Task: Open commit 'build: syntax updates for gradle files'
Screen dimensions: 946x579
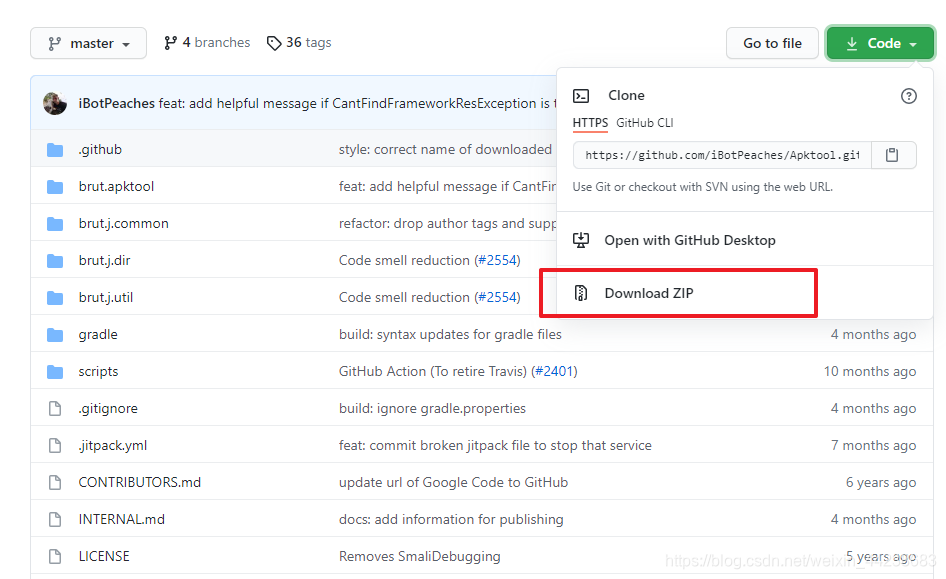Action: tap(450, 335)
